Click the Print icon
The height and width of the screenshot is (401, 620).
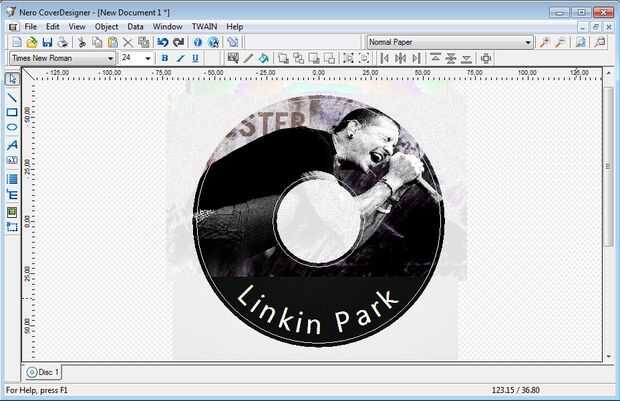62,42
